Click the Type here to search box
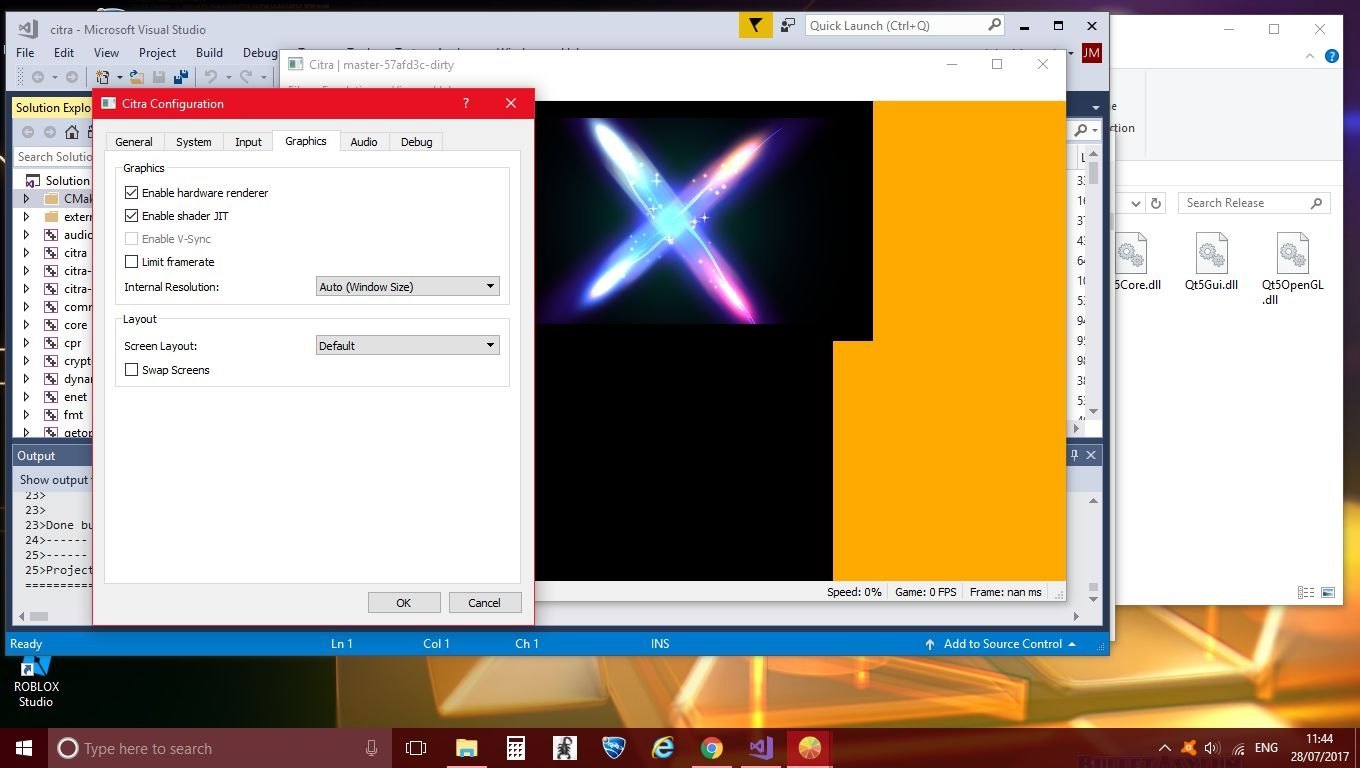The height and width of the screenshot is (768, 1360). pos(218,748)
